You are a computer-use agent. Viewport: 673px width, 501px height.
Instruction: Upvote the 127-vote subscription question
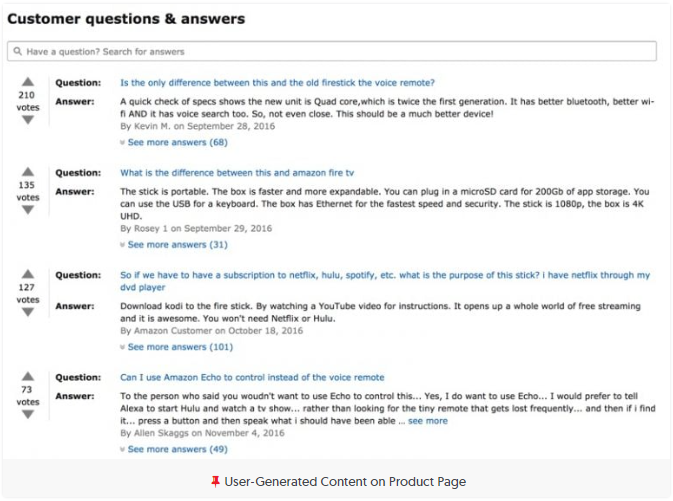[27, 274]
